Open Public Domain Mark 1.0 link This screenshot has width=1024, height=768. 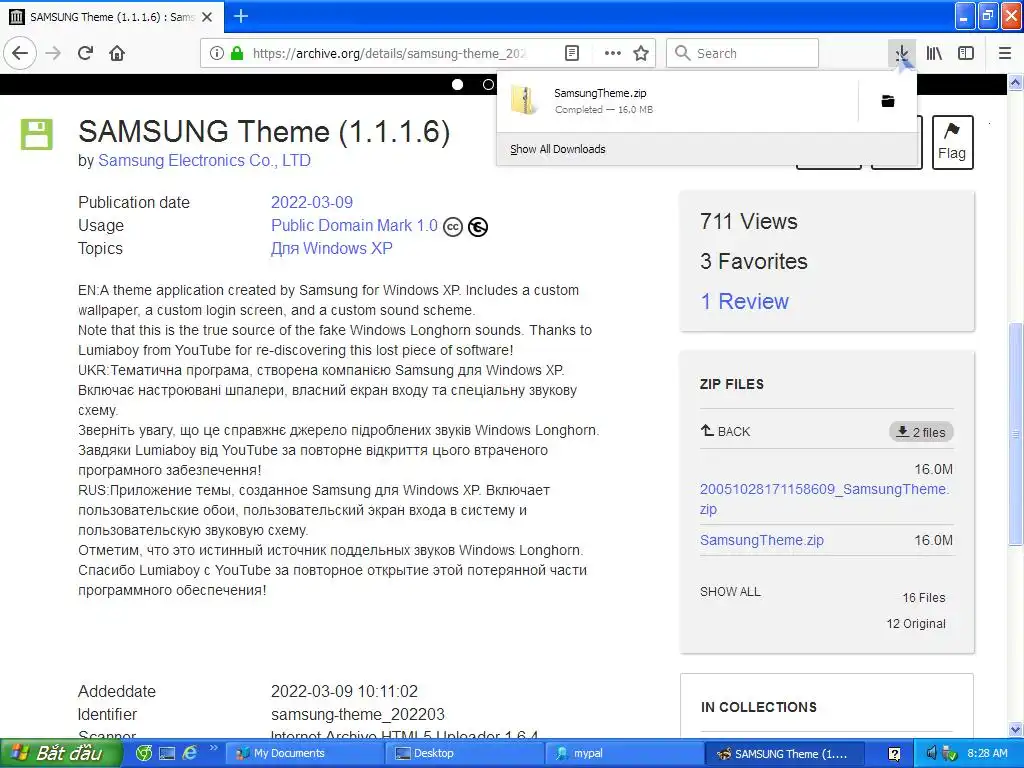(x=354, y=225)
